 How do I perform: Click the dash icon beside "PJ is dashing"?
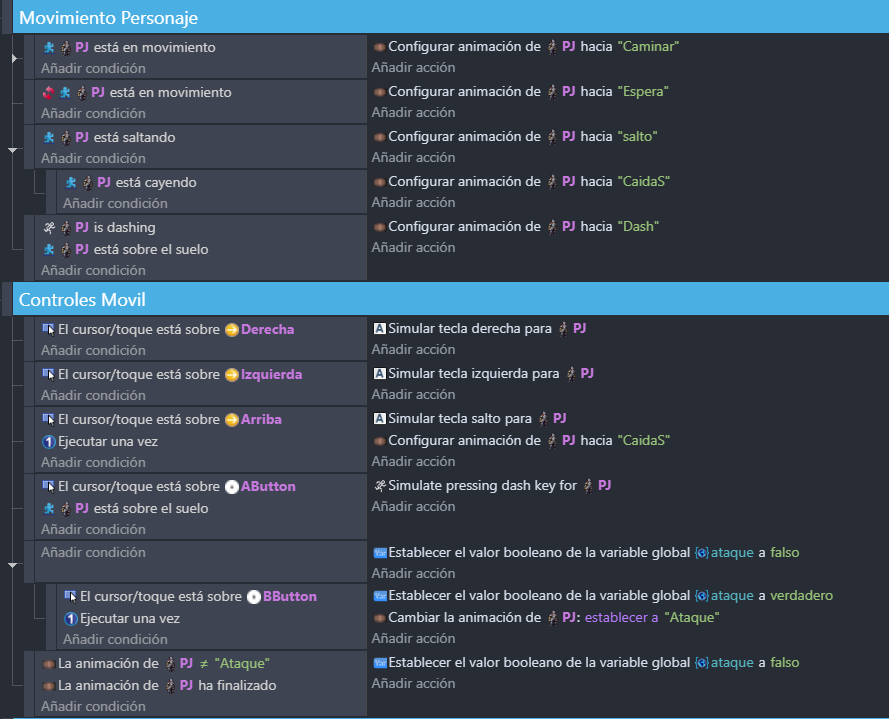[x=48, y=228]
